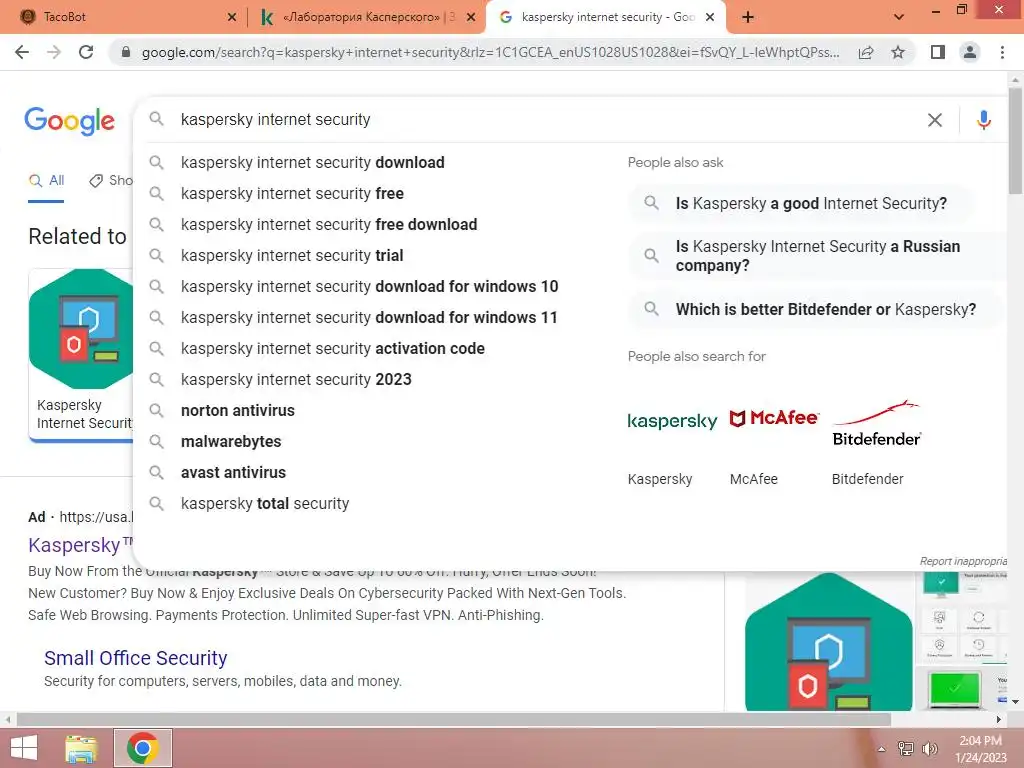Click the vertical scrollbar thumb
Viewport: 1024px width, 768px height.
click(x=1015, y=140)
